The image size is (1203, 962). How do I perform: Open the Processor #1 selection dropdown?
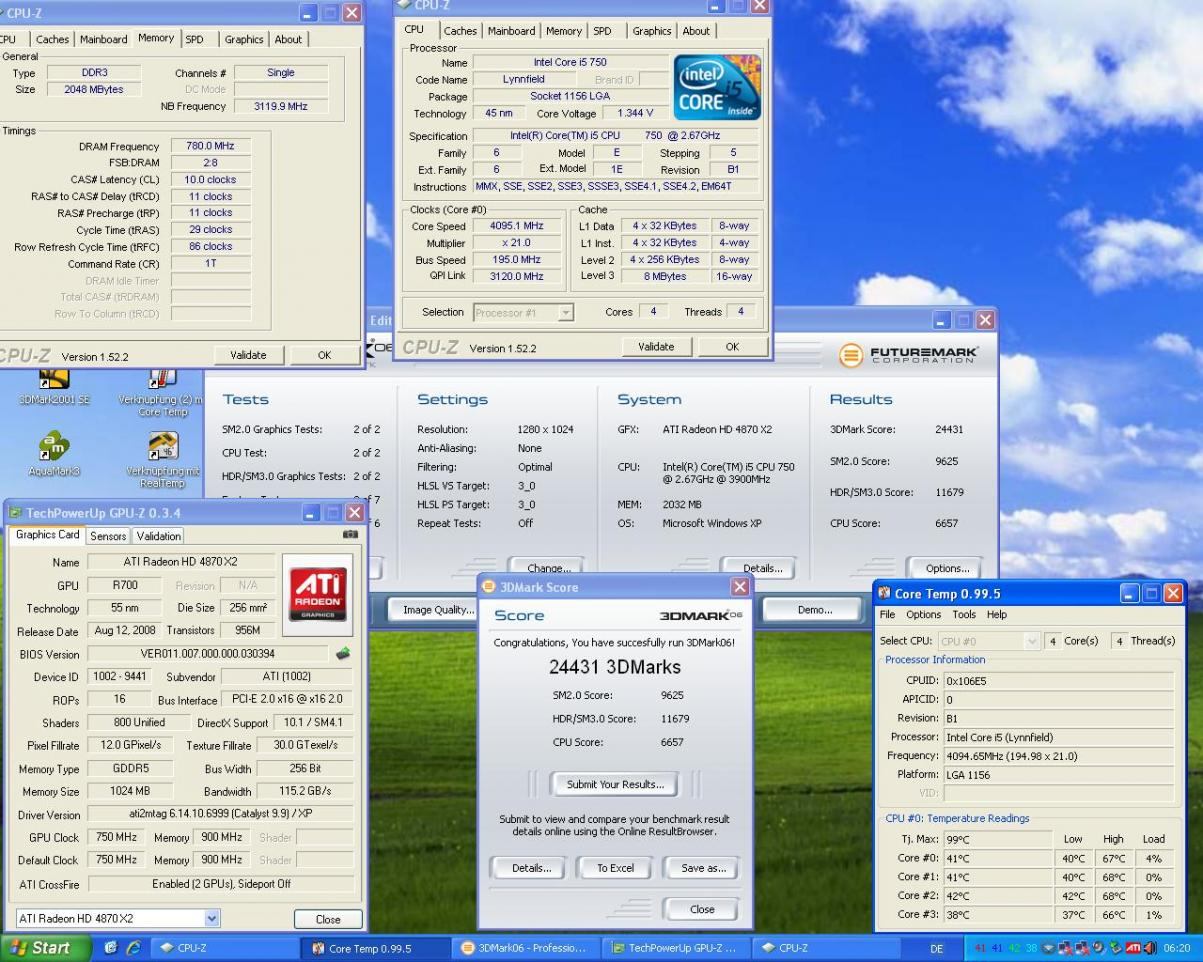pyautogui.click(x=565, y=312)
